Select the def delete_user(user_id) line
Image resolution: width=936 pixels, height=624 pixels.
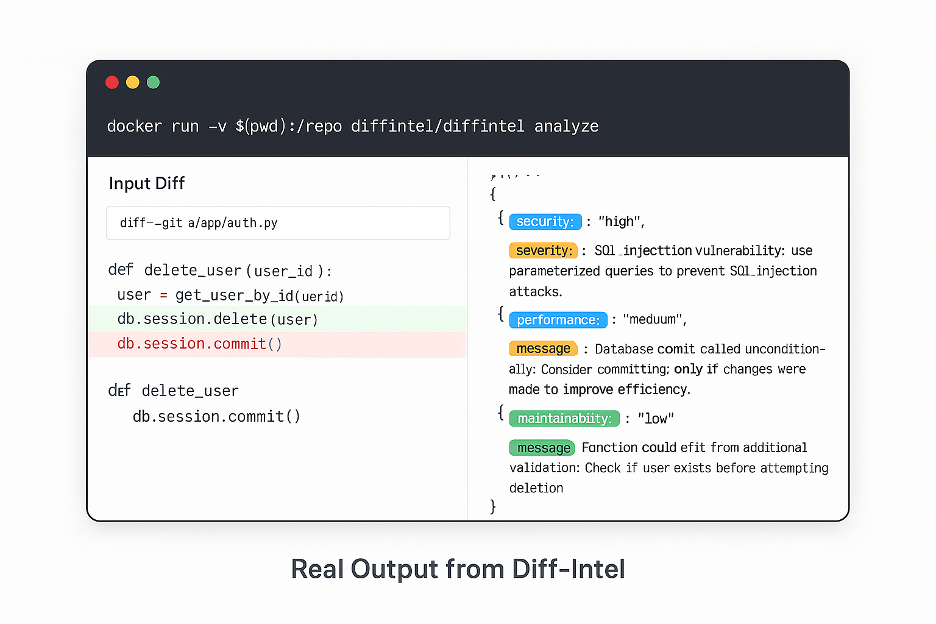(x=220, y=270)
